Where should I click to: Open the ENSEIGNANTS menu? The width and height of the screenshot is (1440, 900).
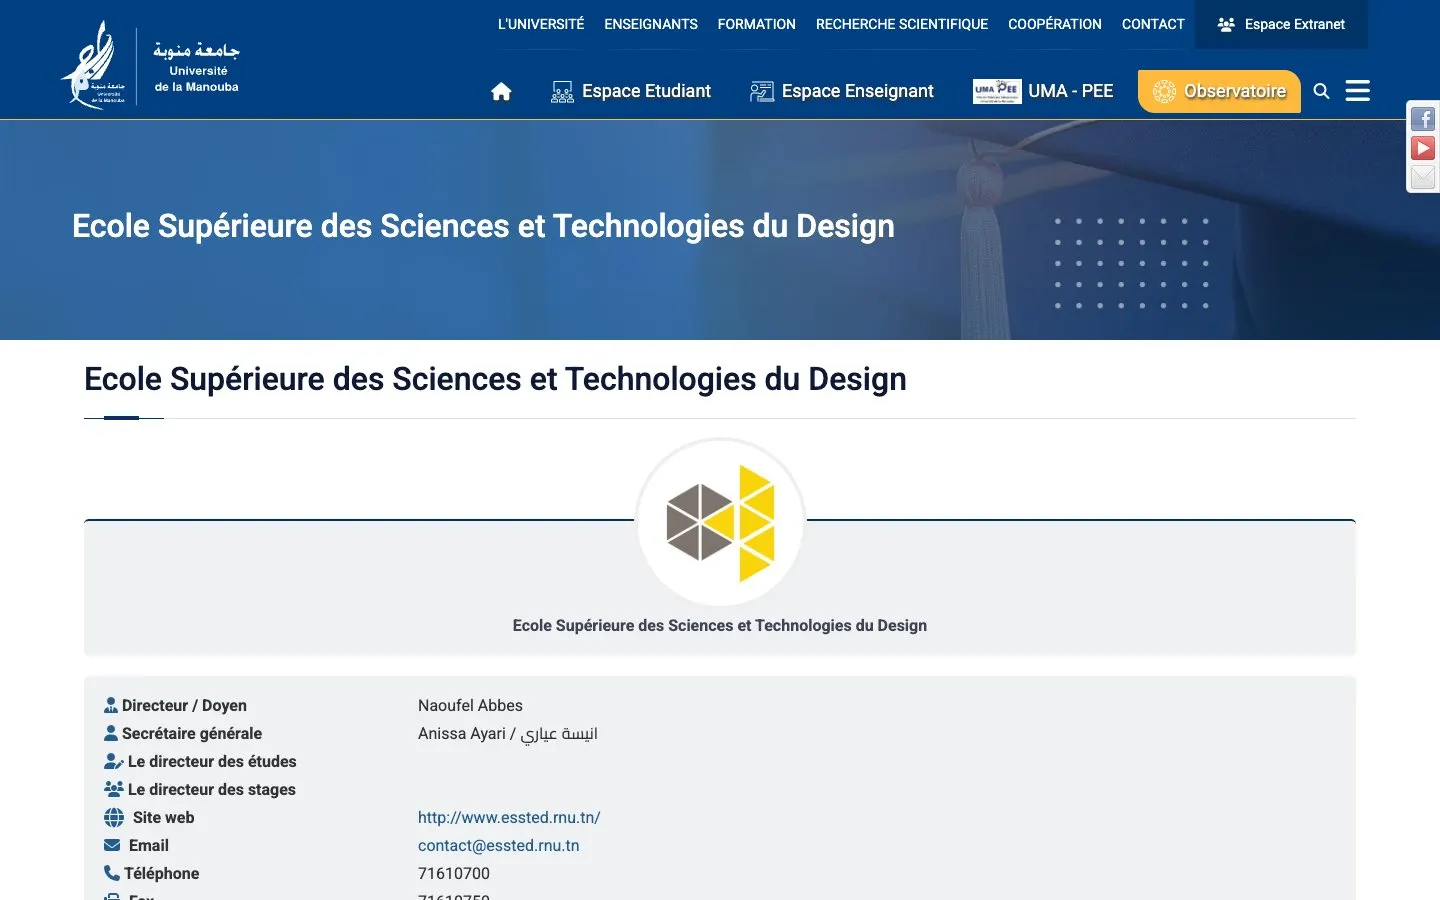coord(651,24)
